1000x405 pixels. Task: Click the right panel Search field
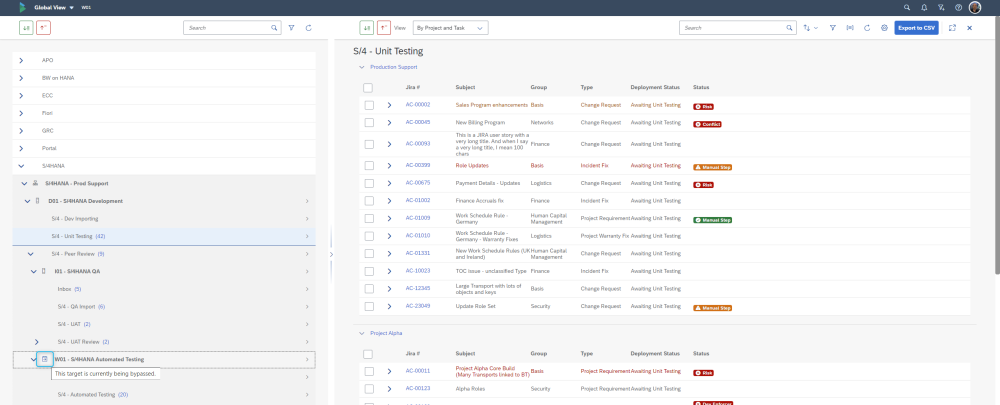(730, 28)
